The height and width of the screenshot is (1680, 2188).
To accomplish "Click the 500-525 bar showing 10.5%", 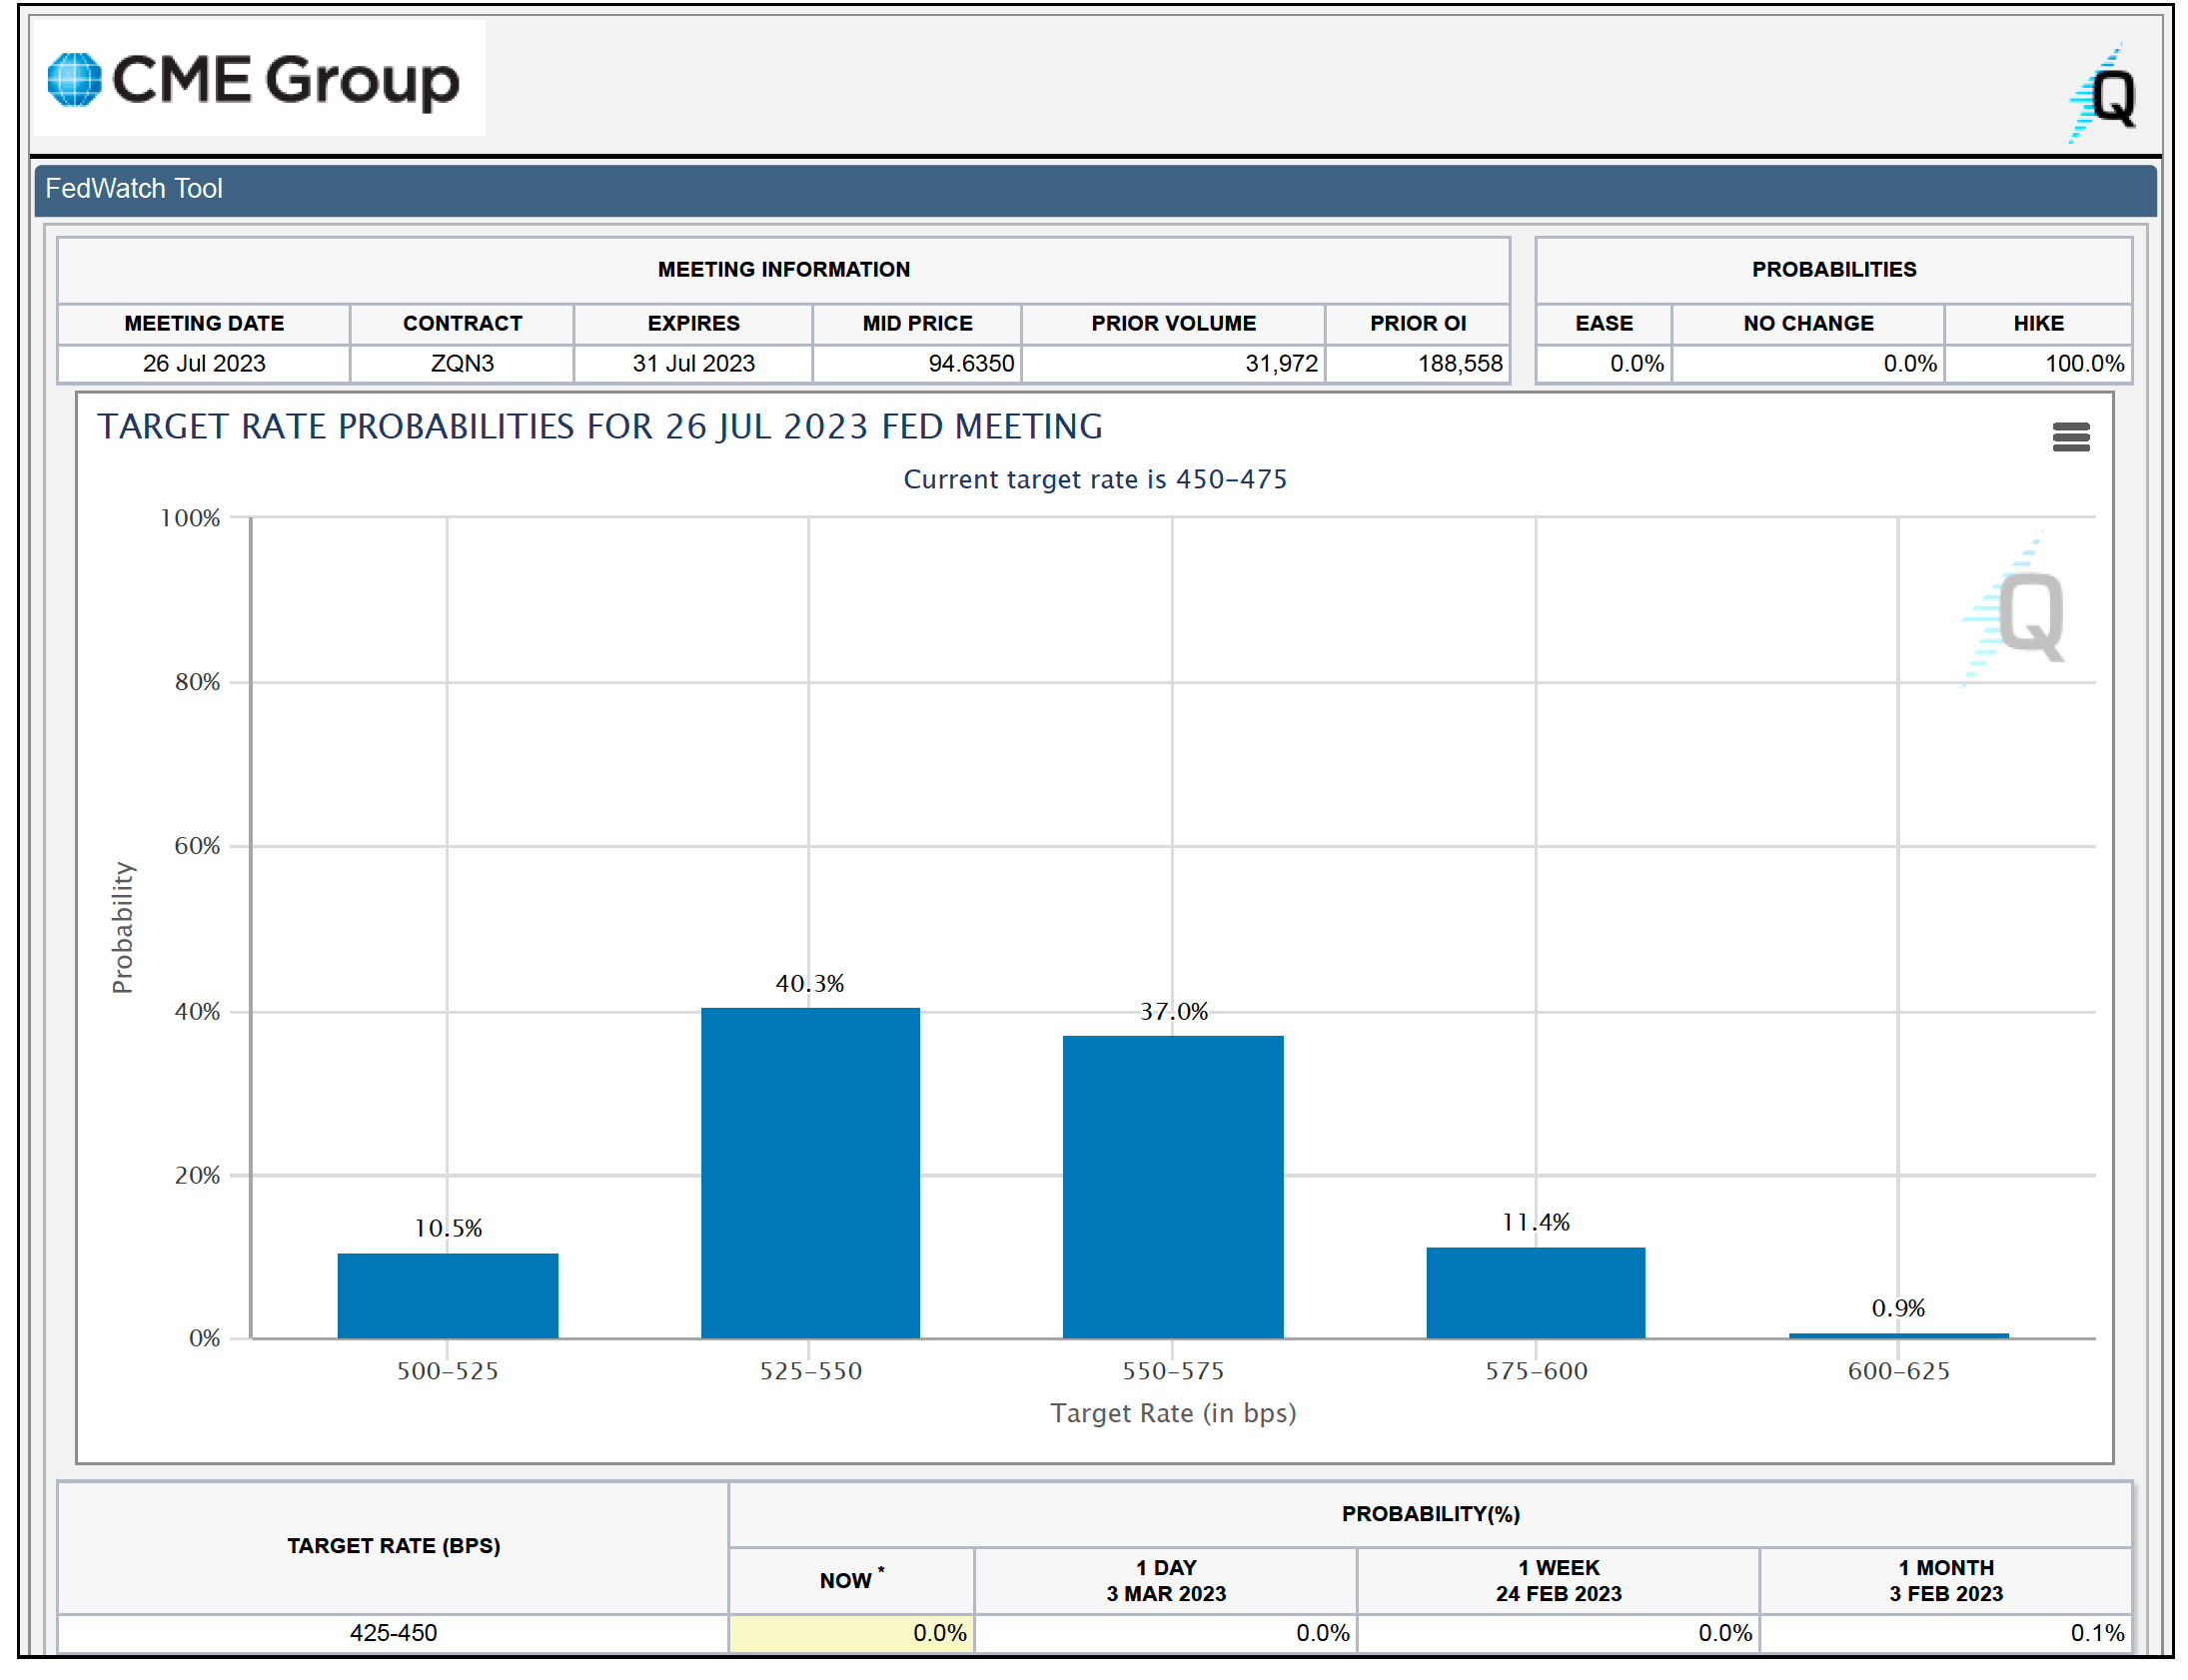I will tap(448, 1295).
